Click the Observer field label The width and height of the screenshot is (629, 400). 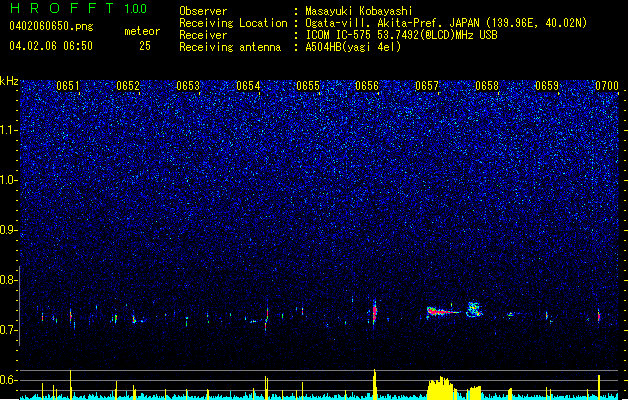tap(203, 11)
